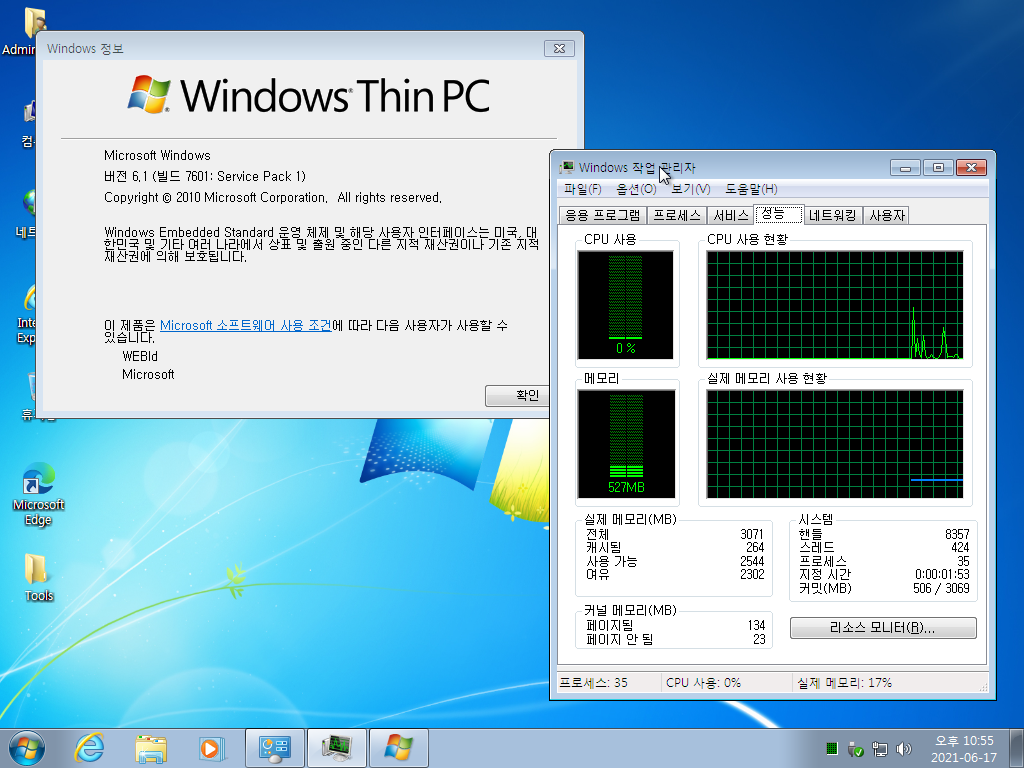This screenshot has height=768, width=1024.
Task: Open Windows Media Player taskbar icon
Action: point(212,748)
